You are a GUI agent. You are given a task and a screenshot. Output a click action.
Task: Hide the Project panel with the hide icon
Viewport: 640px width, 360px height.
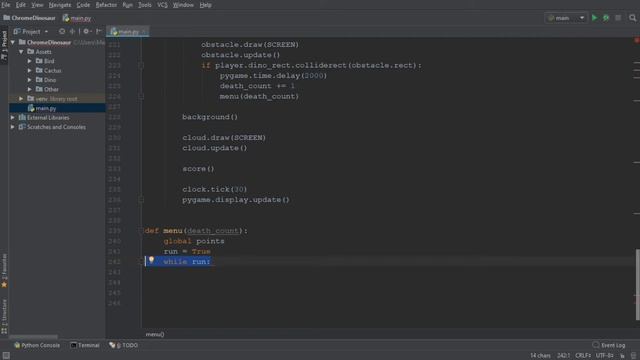click(x=98, y=31)
